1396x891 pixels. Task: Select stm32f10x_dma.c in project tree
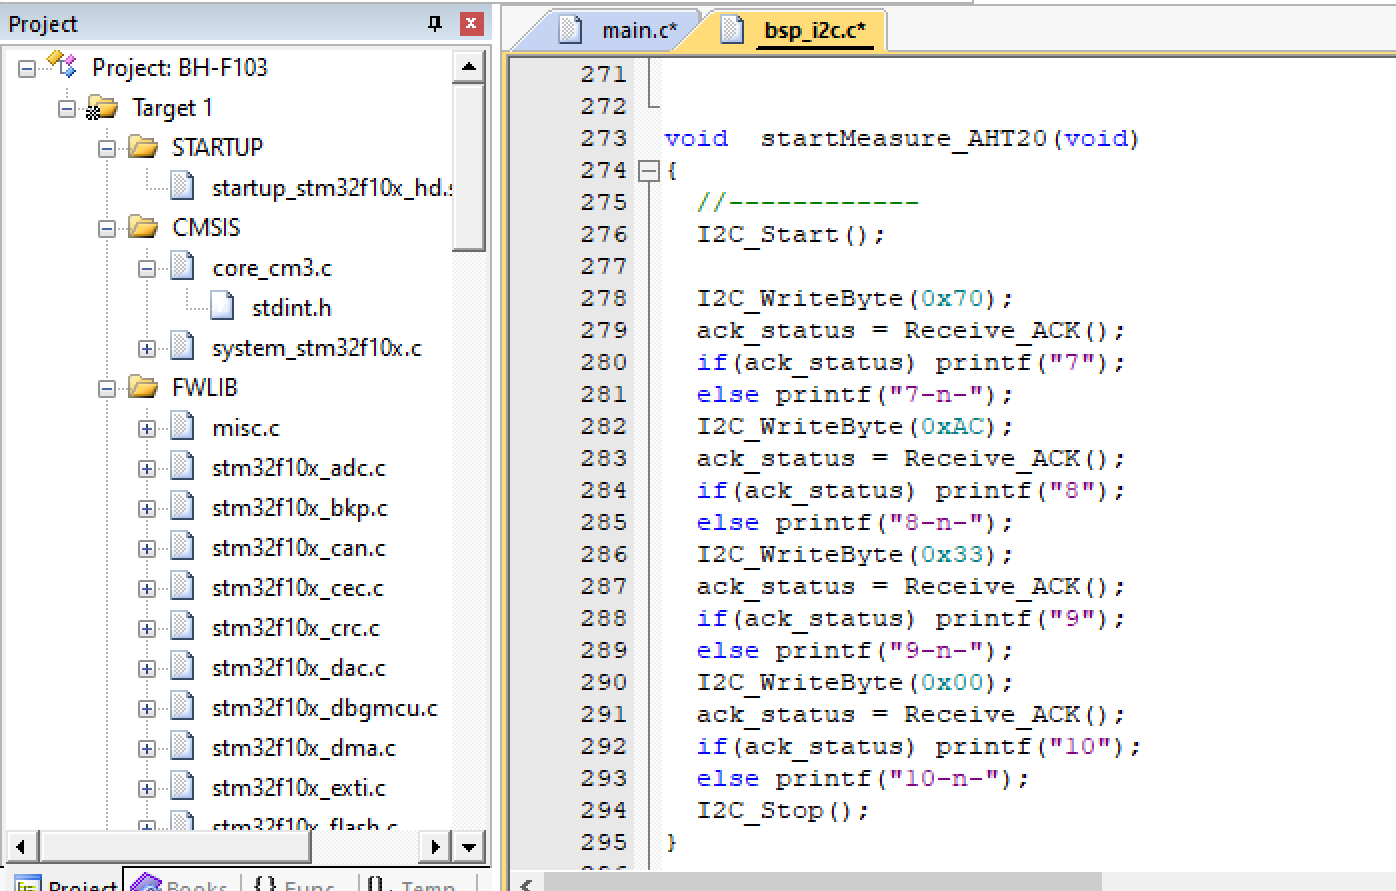303,748
